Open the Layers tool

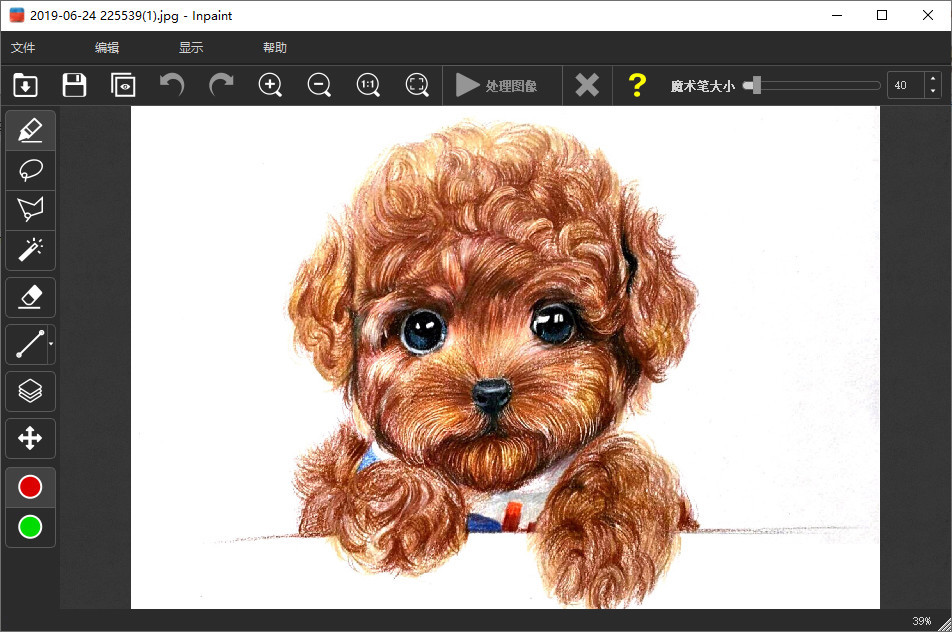point(30,391)
